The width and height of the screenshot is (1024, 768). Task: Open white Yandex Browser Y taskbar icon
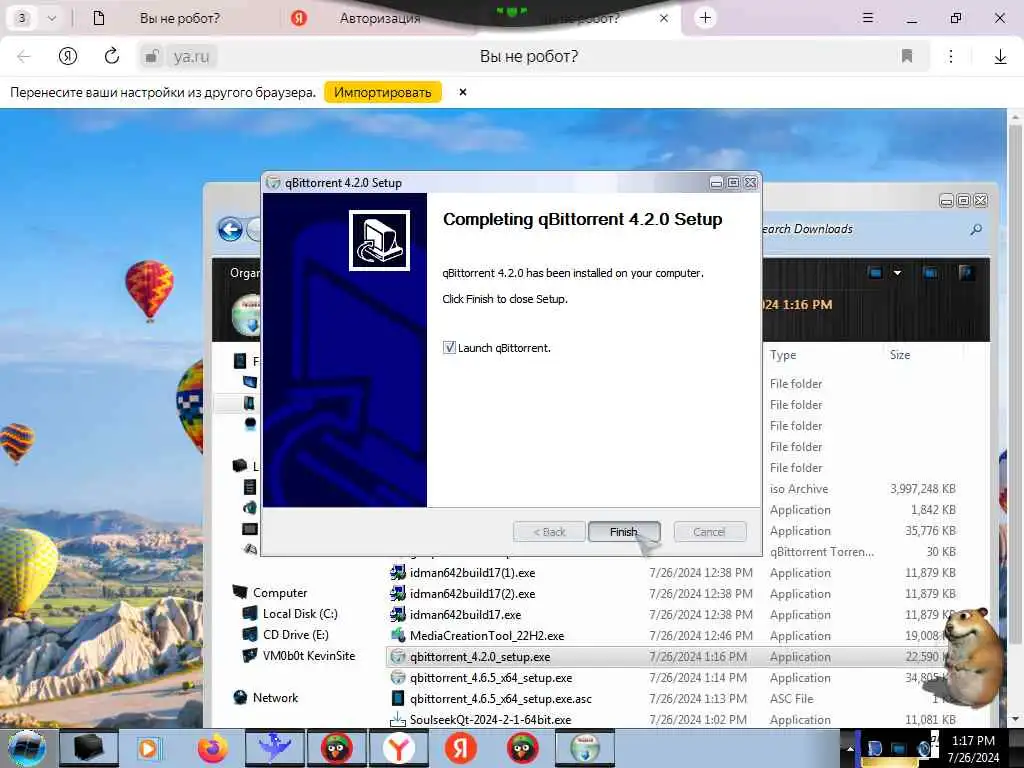[399, 748]
